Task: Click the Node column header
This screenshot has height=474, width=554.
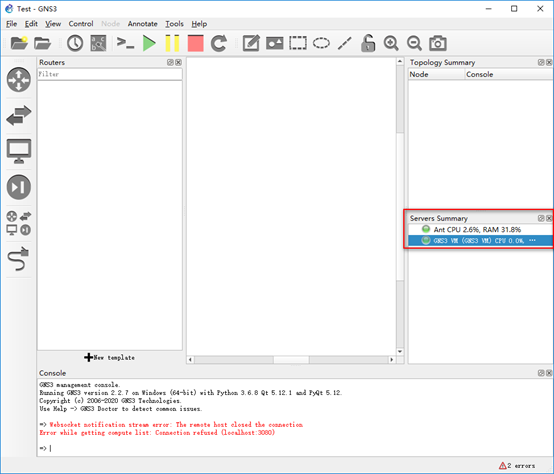Action: (436, 75)
